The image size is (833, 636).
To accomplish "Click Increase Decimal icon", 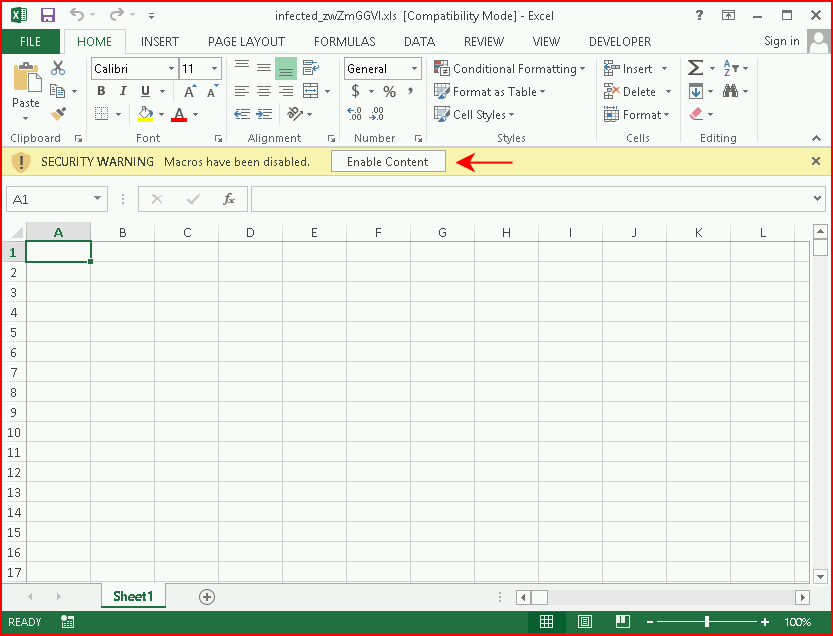I will pyautogui.click(x=354, y=114).
